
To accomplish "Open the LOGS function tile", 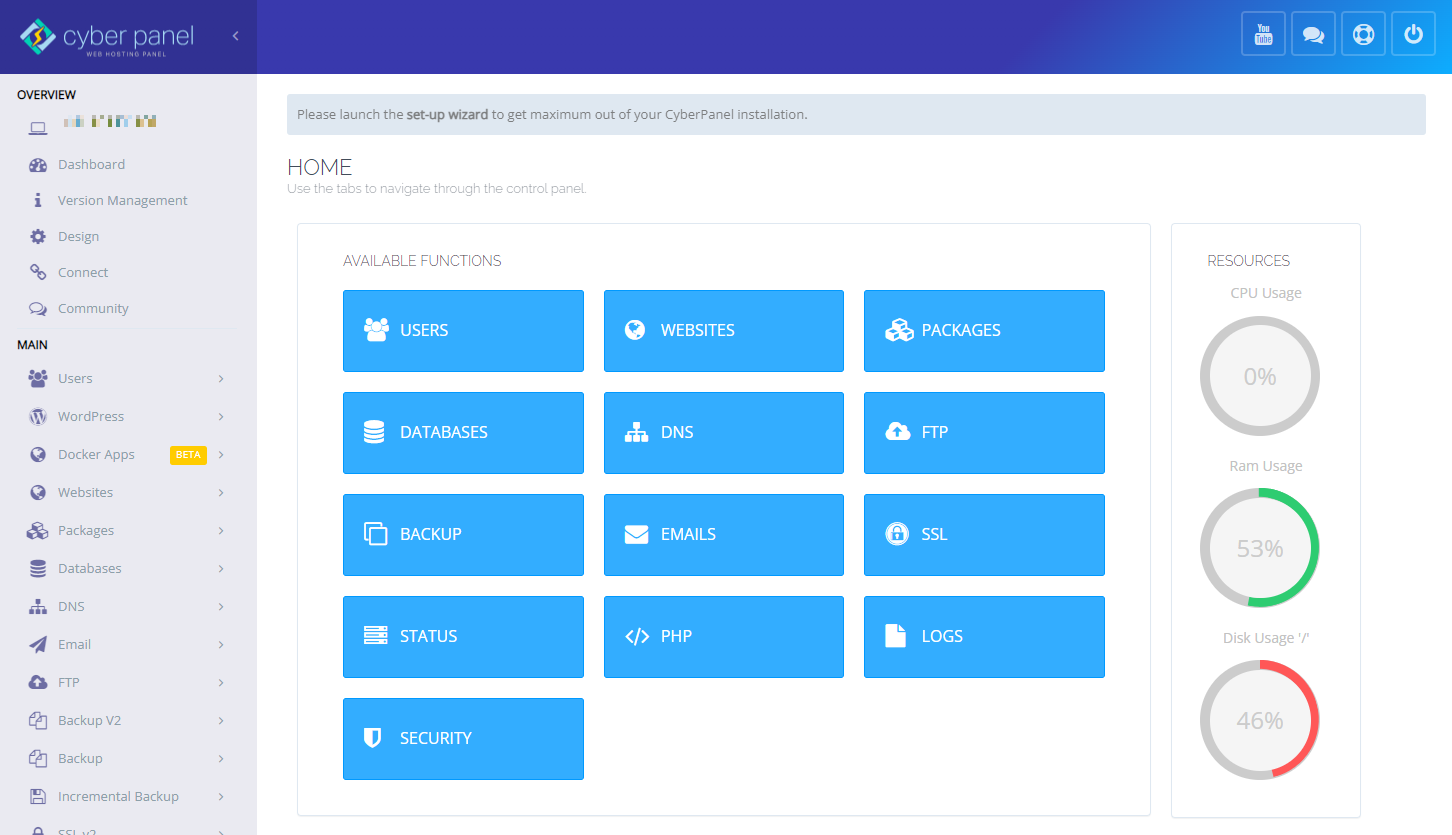I will tap(984, 637).
